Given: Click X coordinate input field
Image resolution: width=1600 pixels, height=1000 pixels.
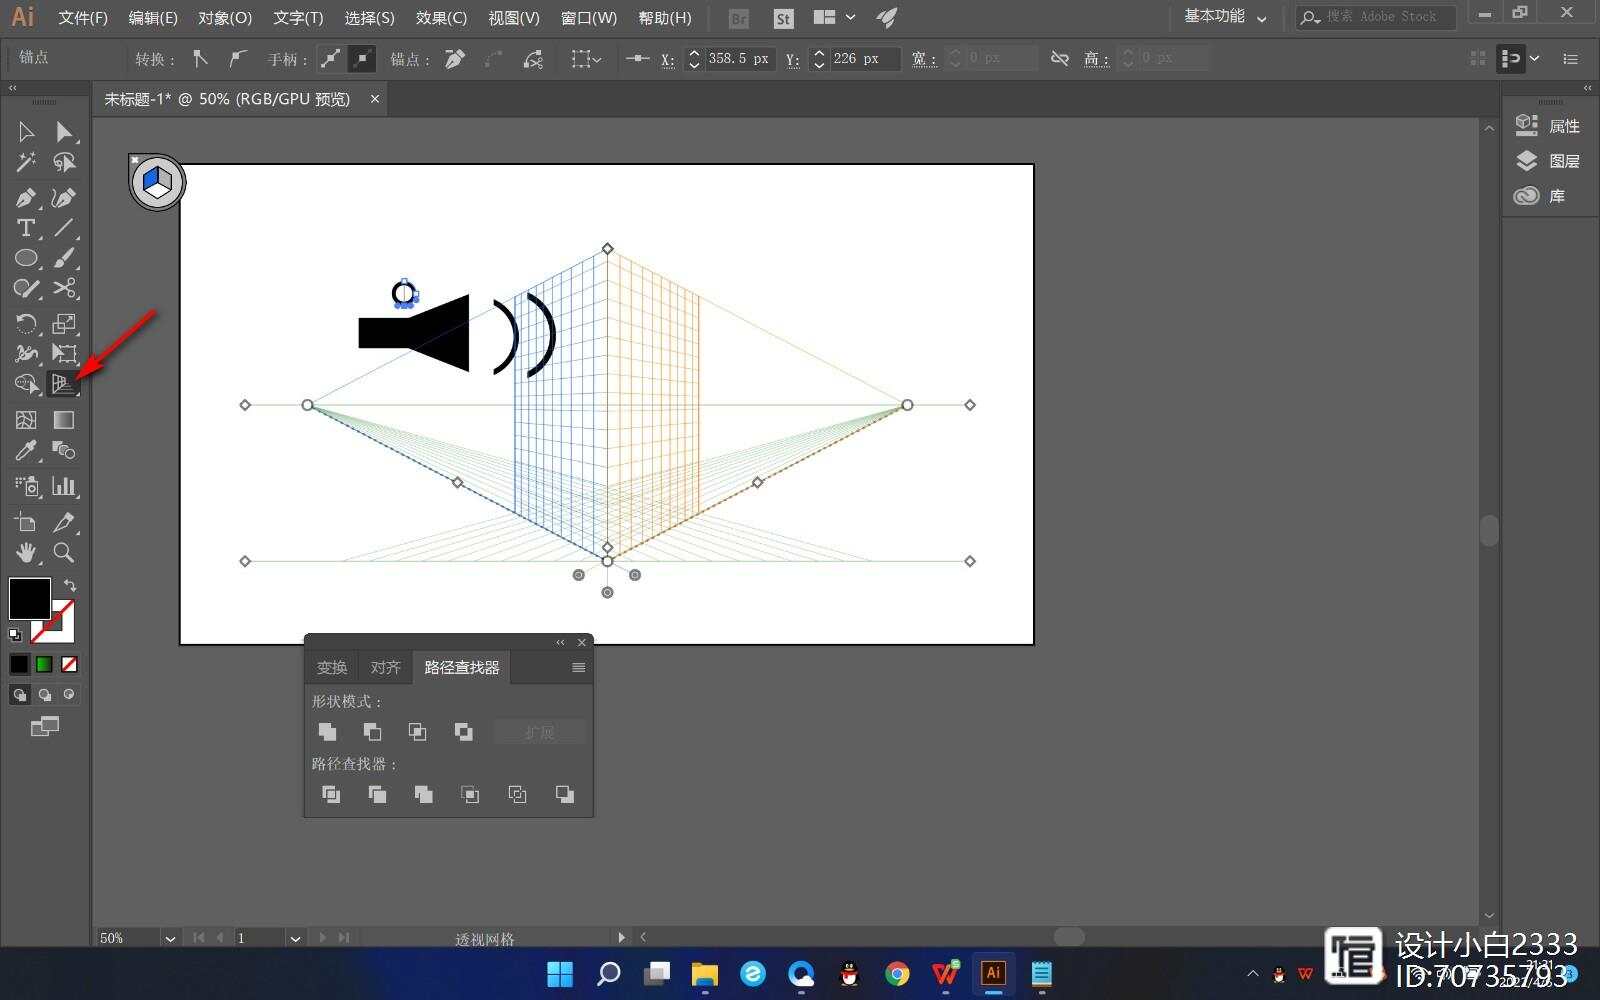Looking at the screenshot, I should pyautogui.click(x=739, y=59).
